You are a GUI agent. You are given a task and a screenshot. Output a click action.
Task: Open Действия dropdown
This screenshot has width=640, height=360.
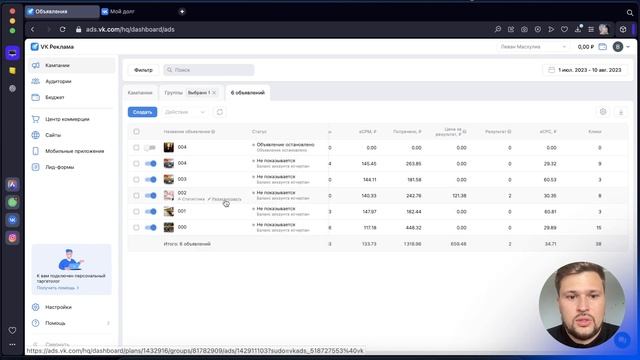point(184,112)
